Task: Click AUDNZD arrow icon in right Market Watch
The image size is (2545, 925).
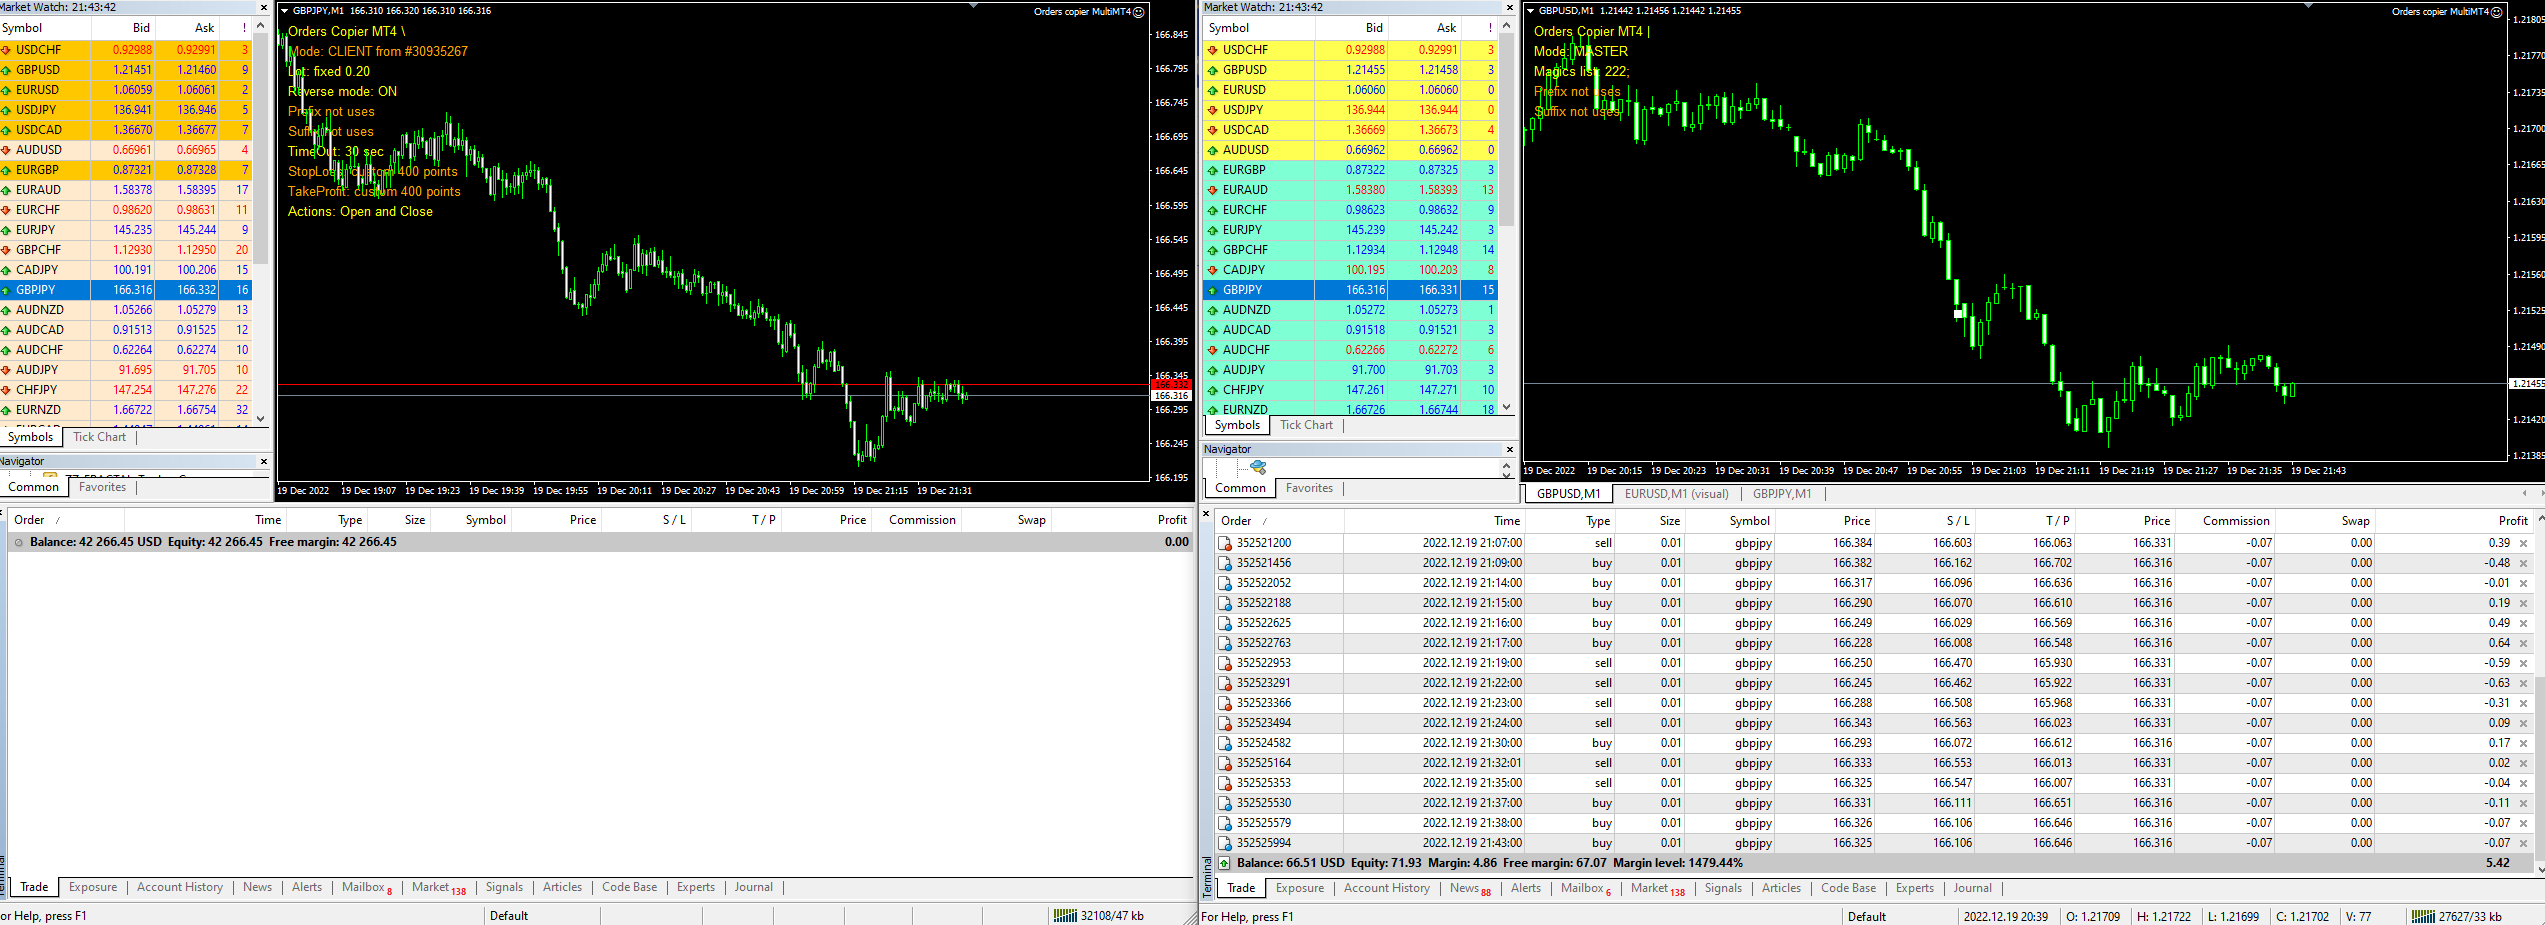Action: (1213, 310)
